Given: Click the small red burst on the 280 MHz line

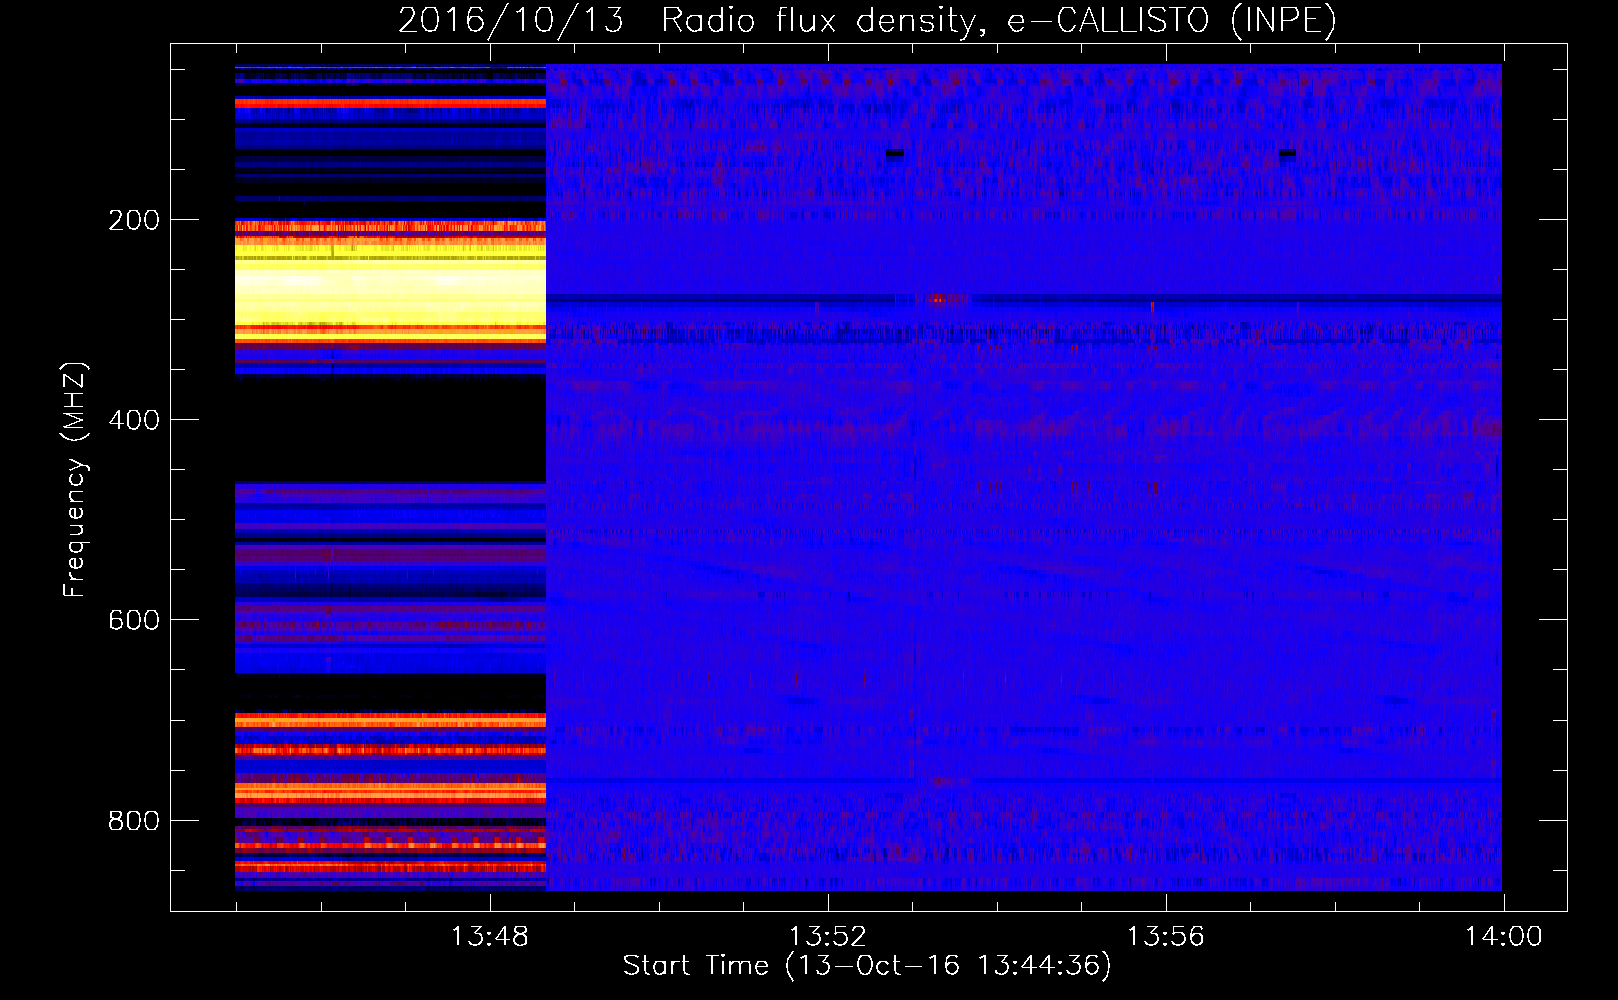Looking at the screenshot, I should coord(937,298).
